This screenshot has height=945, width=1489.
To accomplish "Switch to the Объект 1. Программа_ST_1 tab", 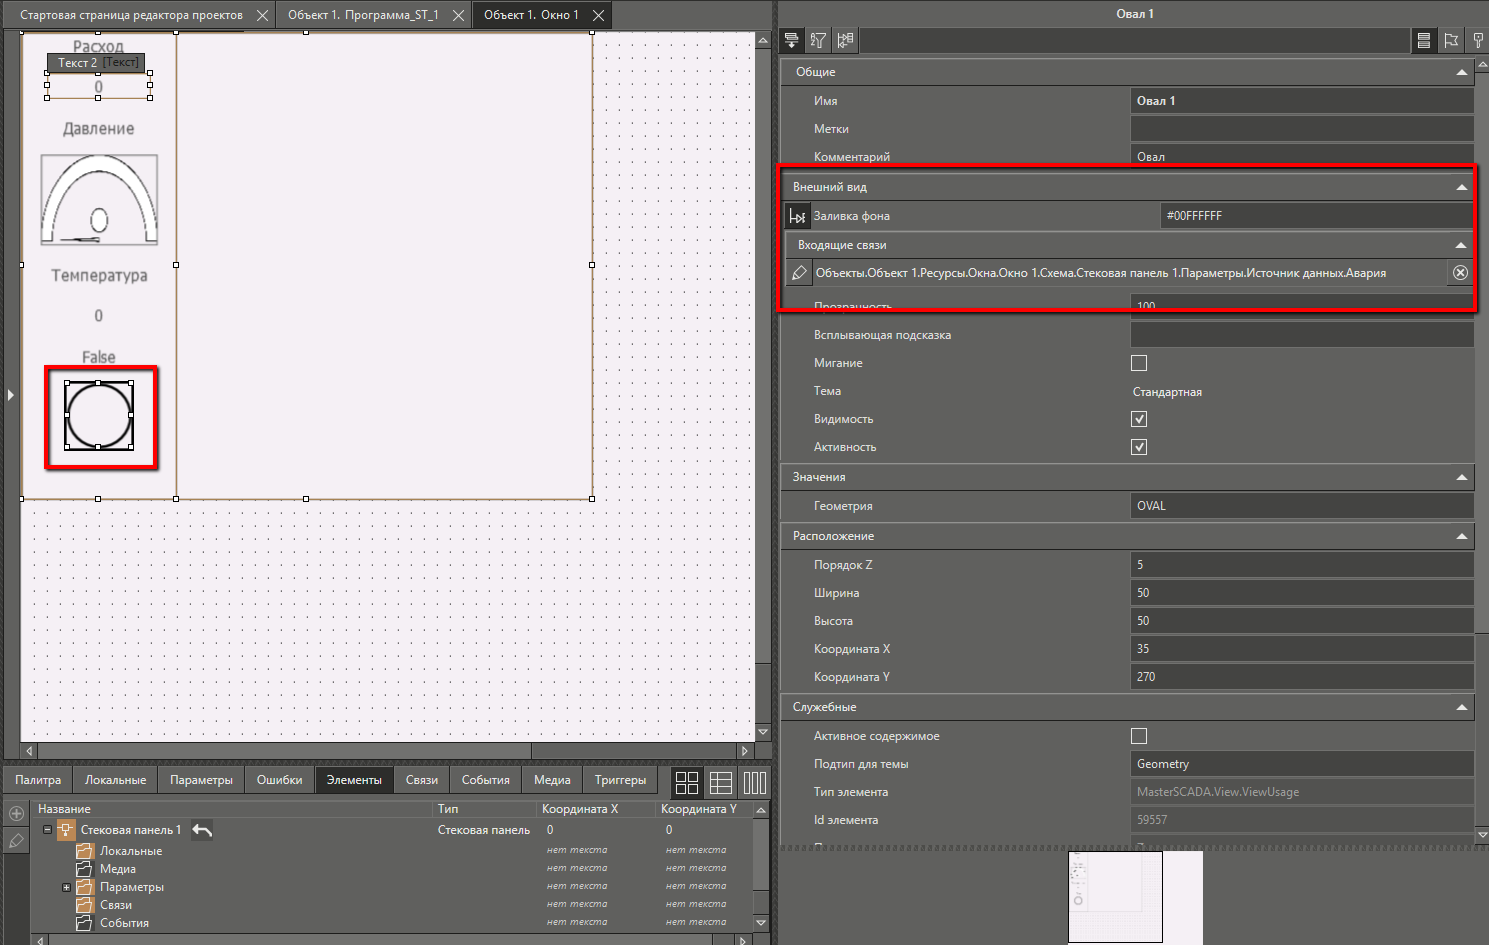I will click(x=363, y=15).
